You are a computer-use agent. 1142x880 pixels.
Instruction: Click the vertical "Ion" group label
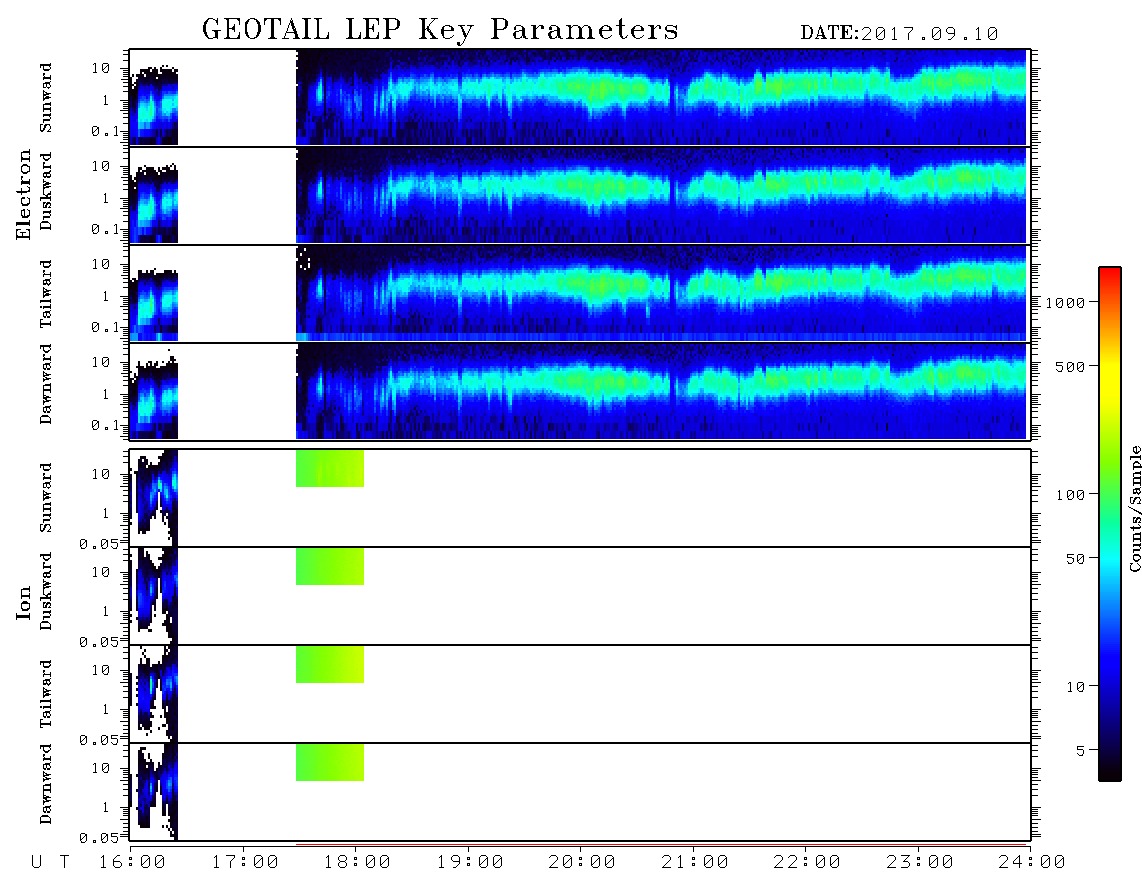click(x=24, y=603)
